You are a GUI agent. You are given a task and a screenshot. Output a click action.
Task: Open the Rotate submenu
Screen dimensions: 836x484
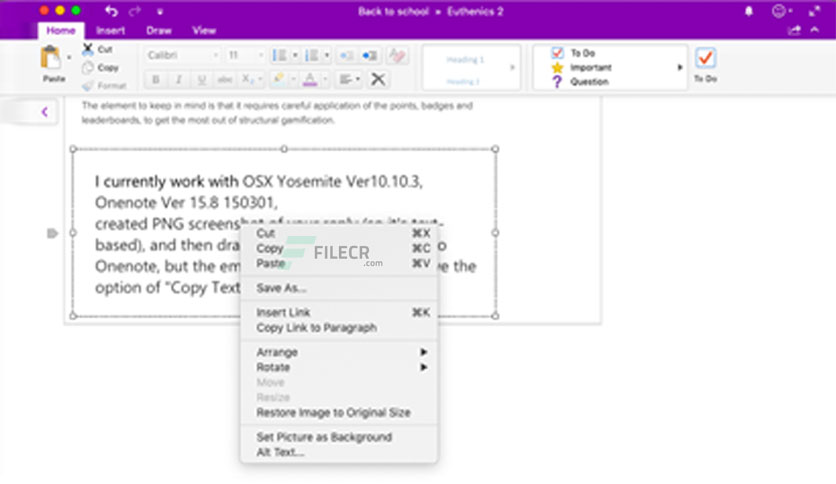coord(339,367)
